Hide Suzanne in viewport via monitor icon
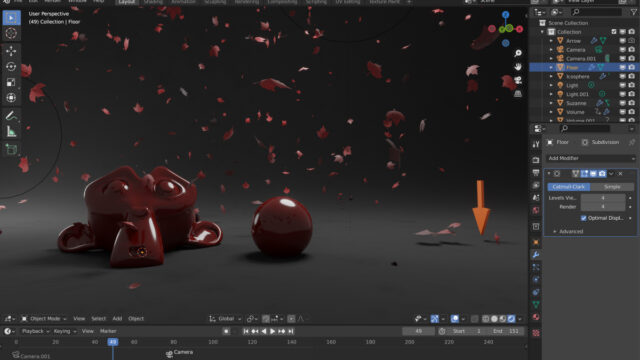This screenshot has height=360, width=640. pyautogui.click(x=623, y=103)
